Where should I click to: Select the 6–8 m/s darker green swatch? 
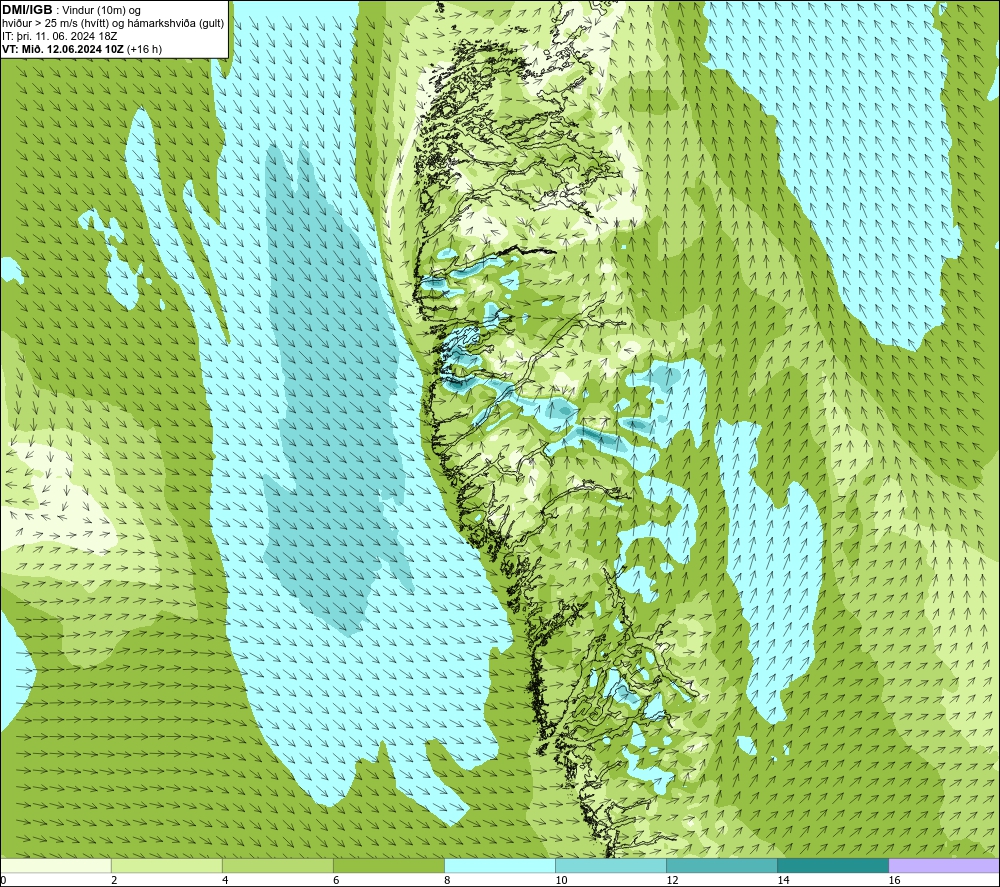(x=389, y=865)
